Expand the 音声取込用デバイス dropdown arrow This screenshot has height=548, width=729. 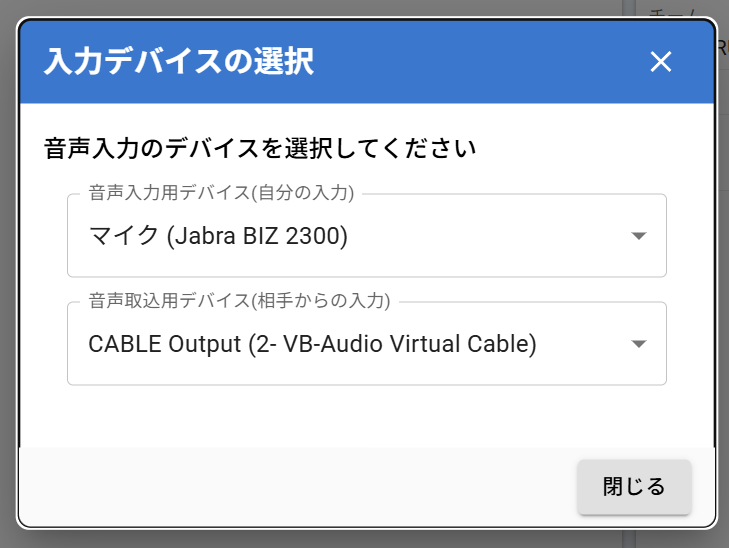tap(640, 344)
